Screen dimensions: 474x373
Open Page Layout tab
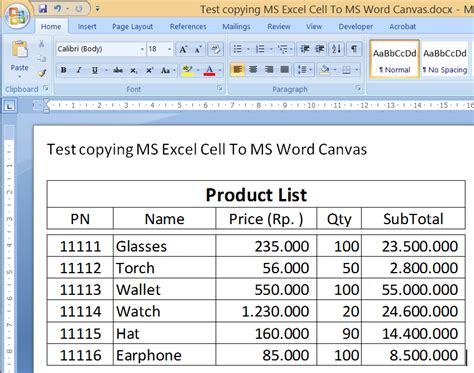coord(132,27)
